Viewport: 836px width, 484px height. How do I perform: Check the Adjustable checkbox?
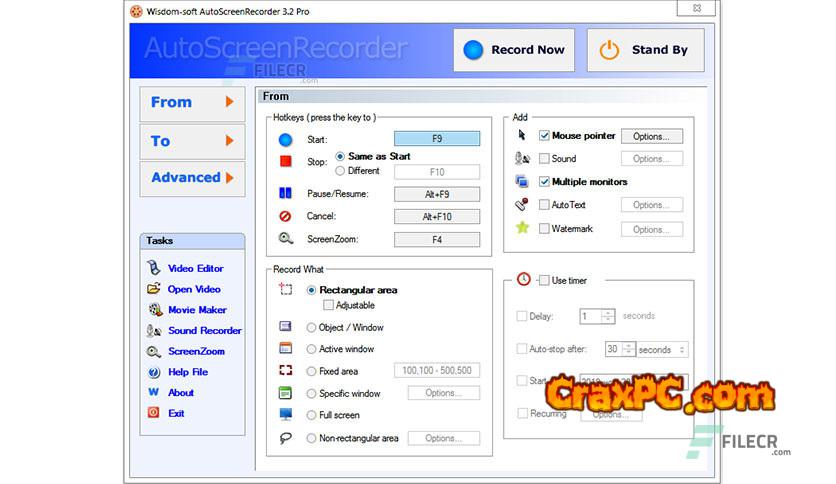pyautogui.click(x=328, y=305)
